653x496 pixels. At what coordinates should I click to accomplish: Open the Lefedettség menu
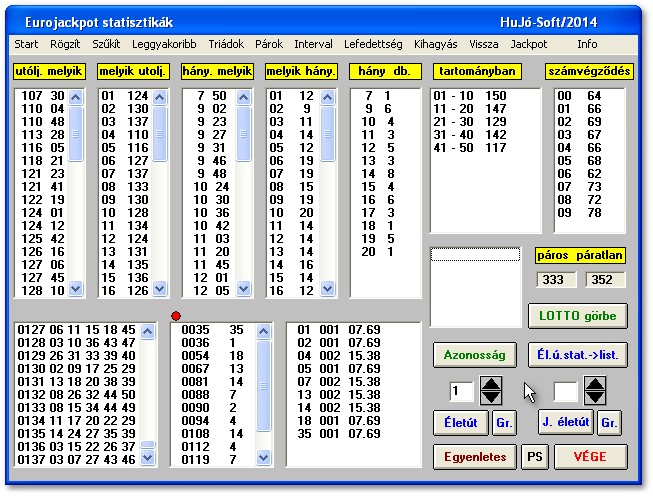373,44
